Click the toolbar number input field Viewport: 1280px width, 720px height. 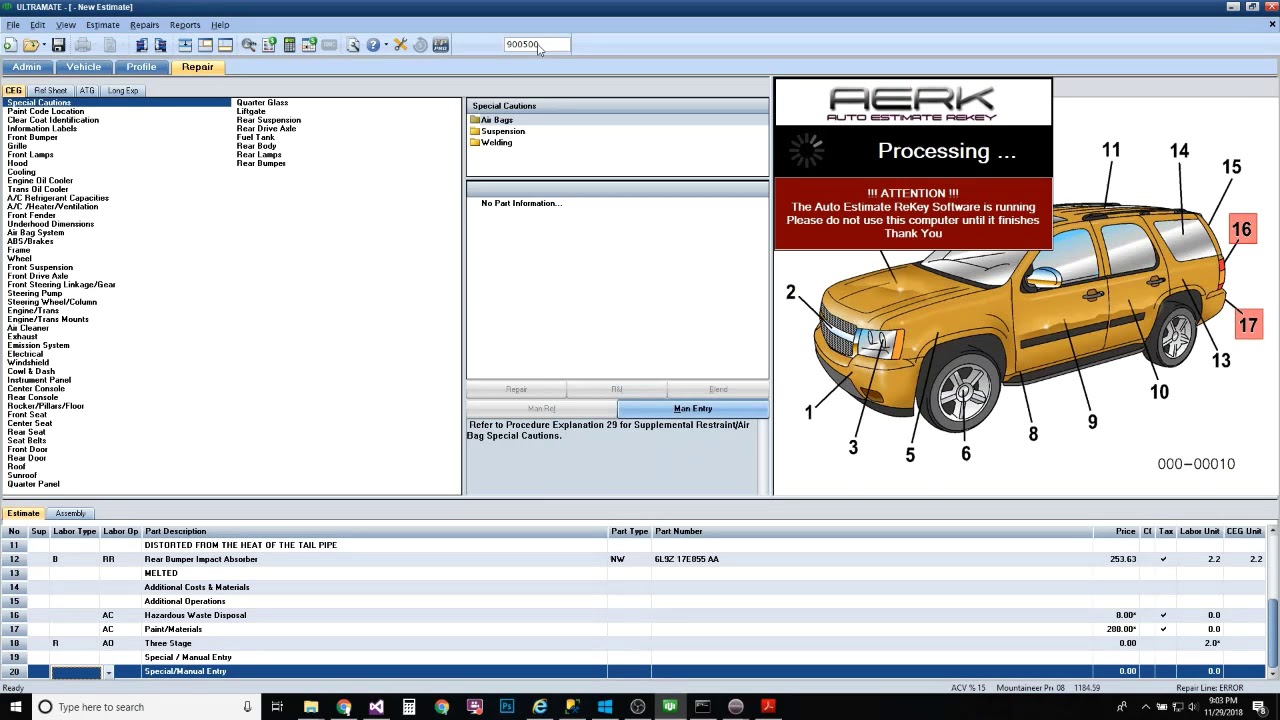coord(537,45)
